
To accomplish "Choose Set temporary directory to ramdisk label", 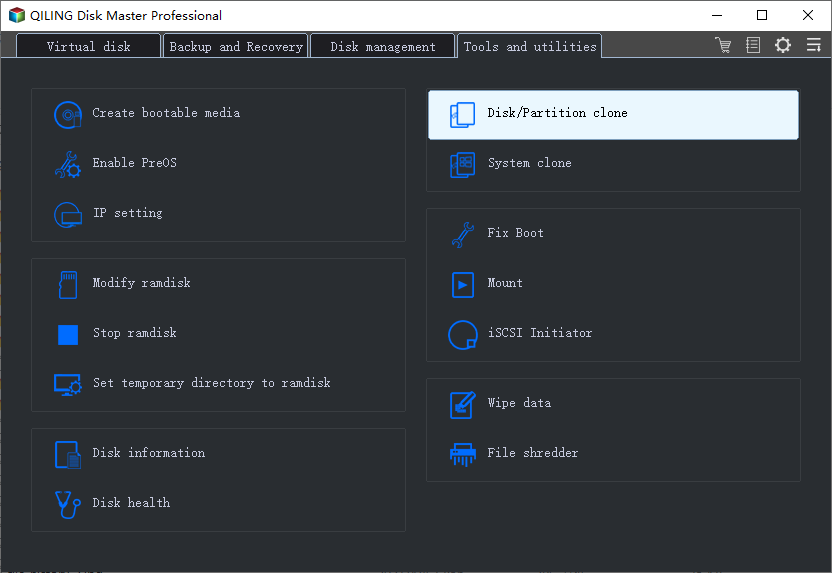I will coord(212,383).
